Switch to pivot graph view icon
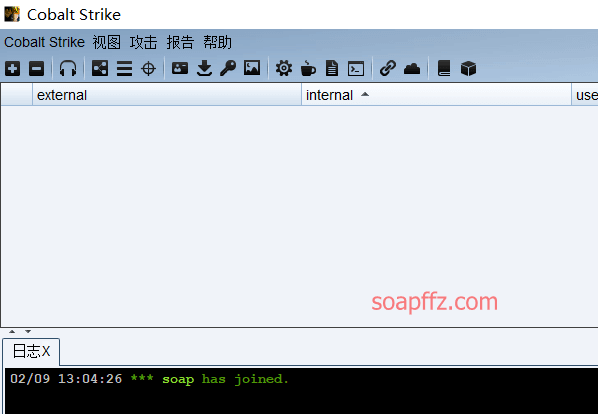The width and height of the screenshot is (598, 414). (100, 69)
